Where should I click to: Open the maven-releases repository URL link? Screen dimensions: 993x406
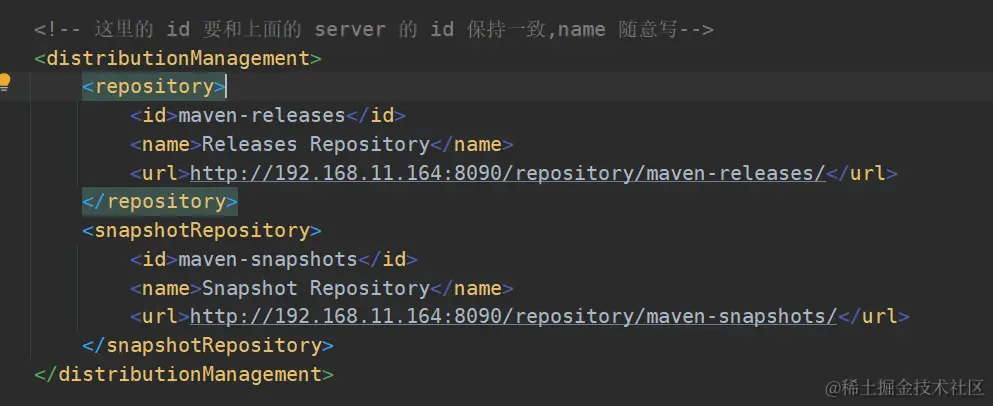tap(508, 173)
